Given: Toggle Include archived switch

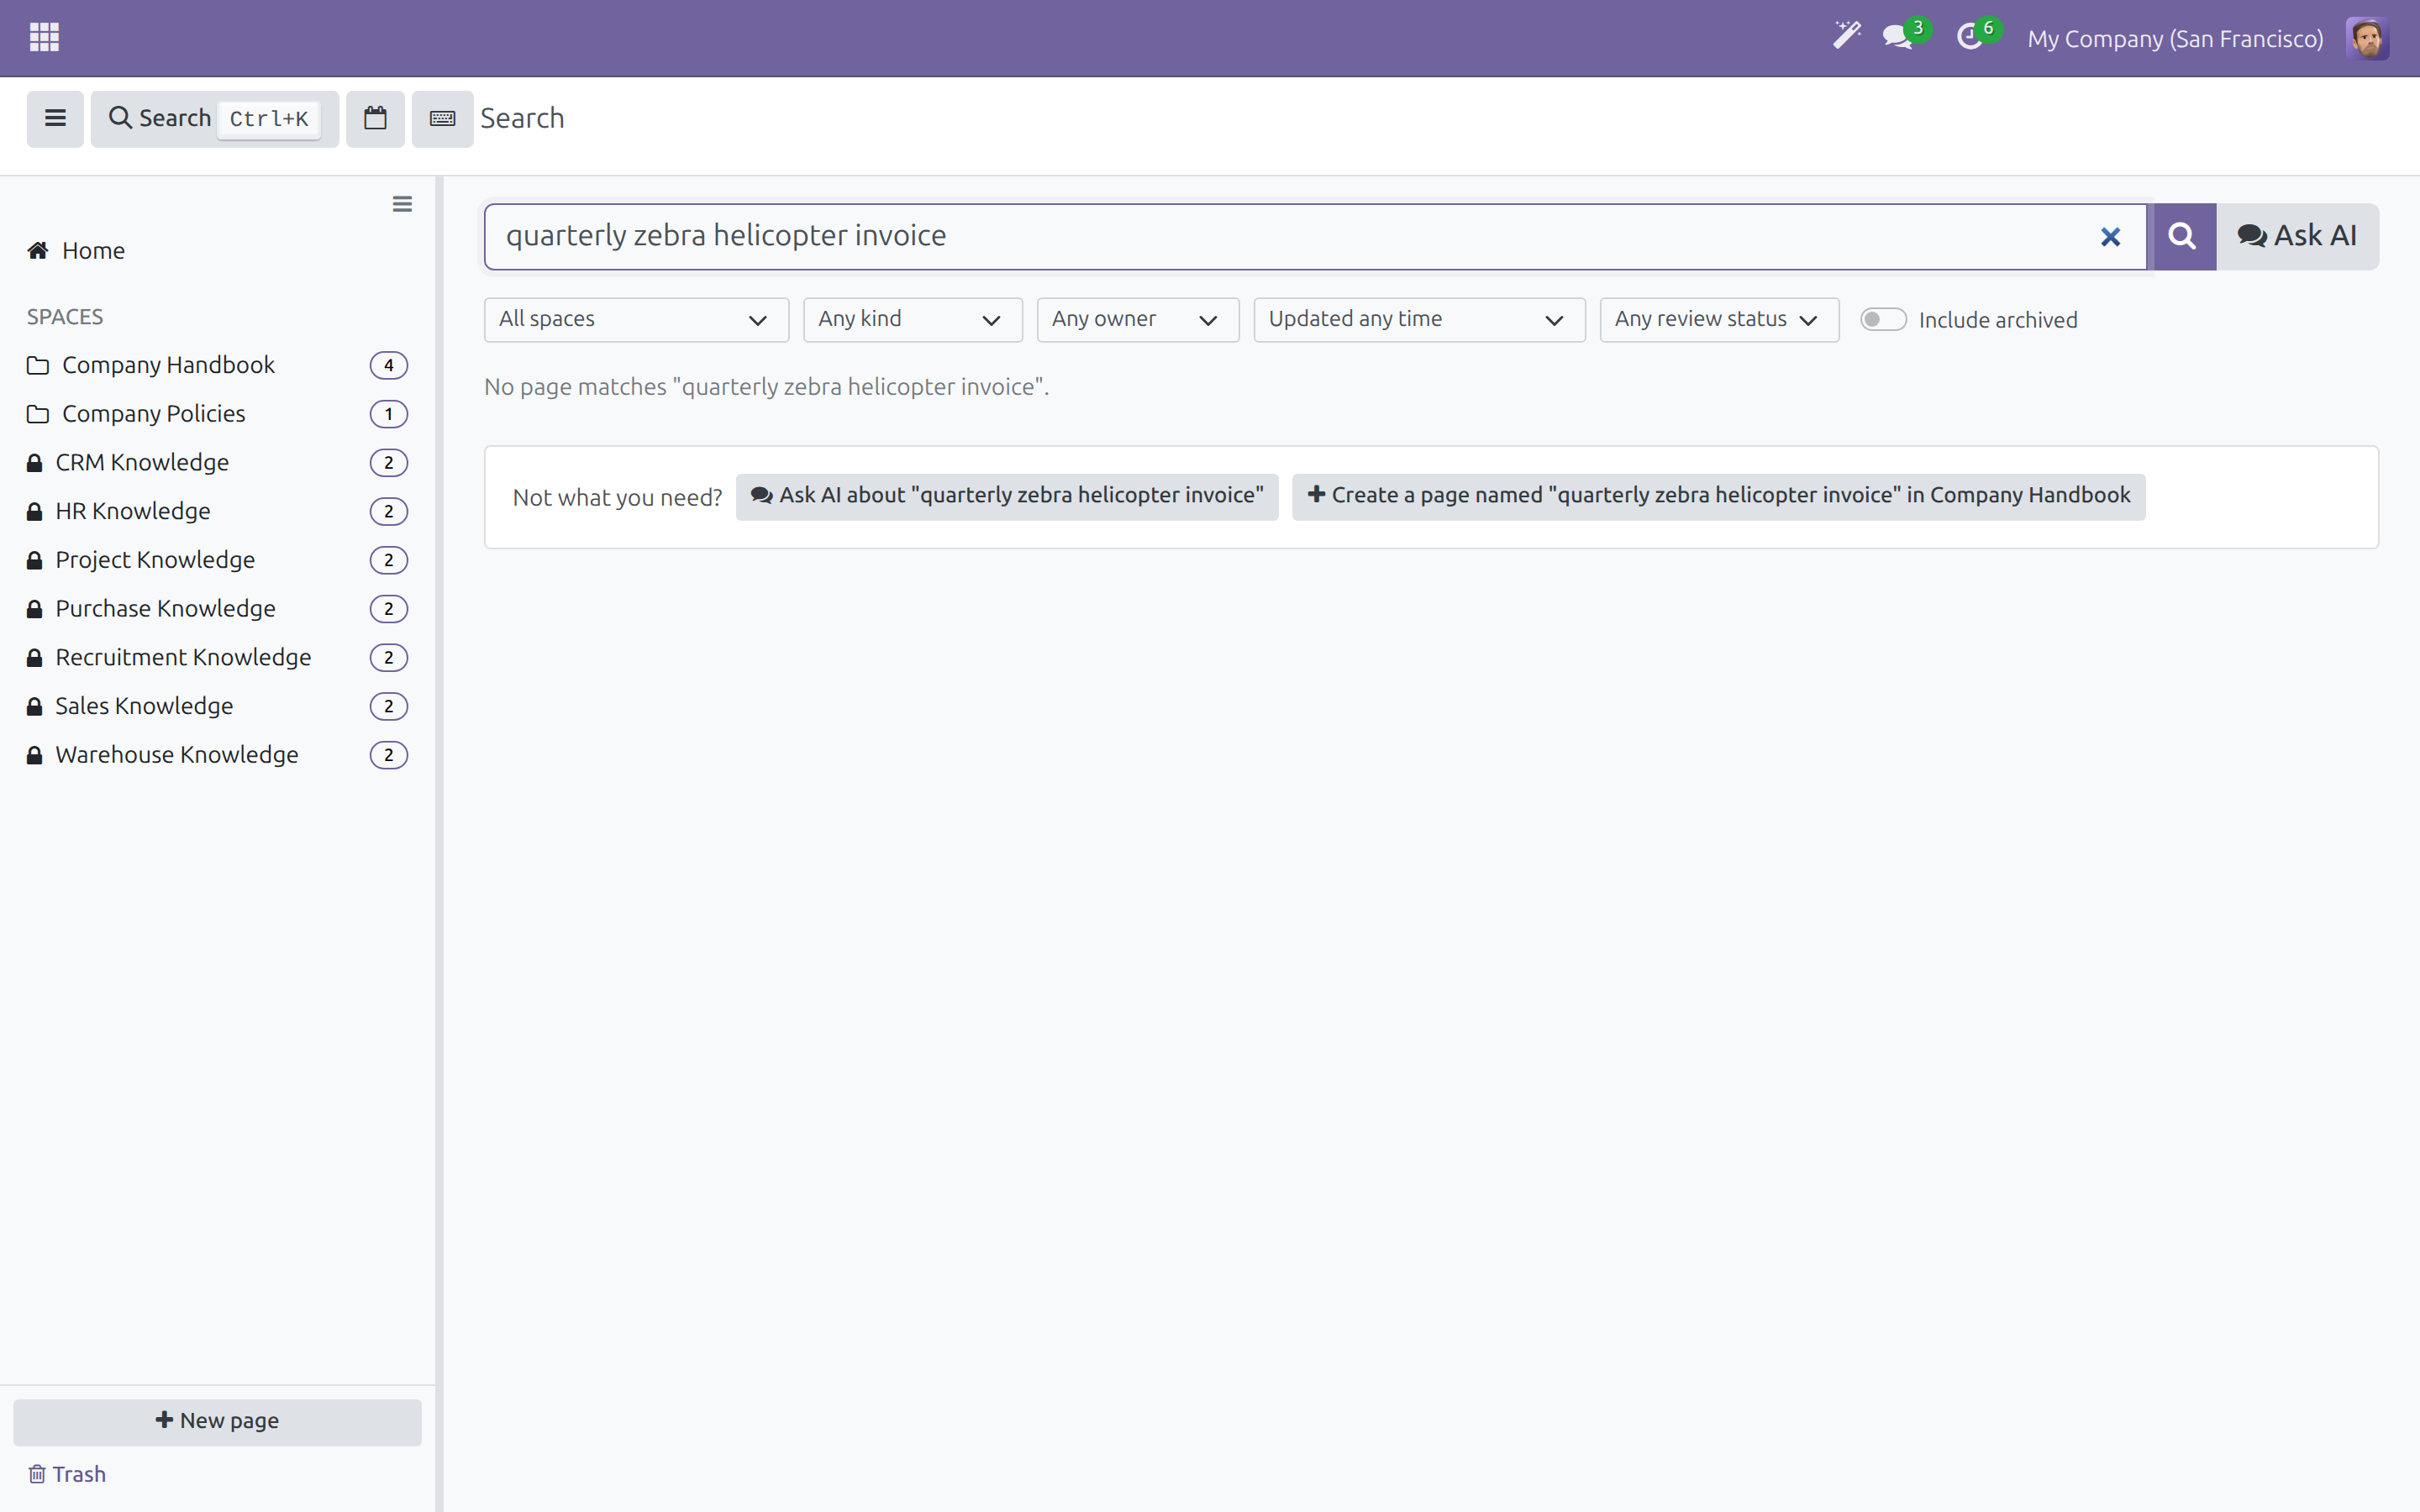Looking at the screenshot, I should pyautogui.click(x=1883, y=320).
